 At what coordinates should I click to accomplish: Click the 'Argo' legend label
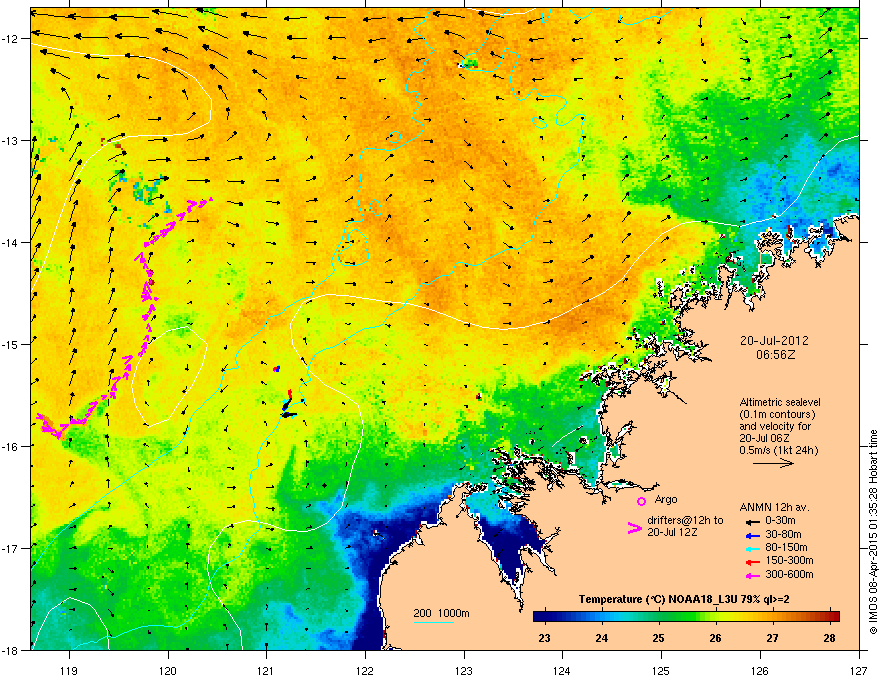(x=666, y=499)
